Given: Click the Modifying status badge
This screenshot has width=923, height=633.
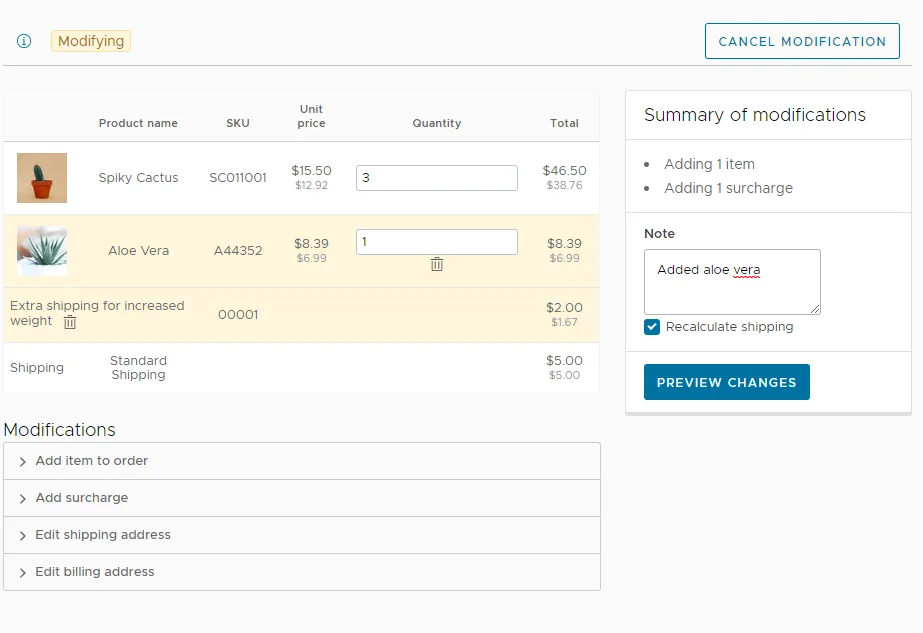Looking at the screenshot, I should coord(91,41).
